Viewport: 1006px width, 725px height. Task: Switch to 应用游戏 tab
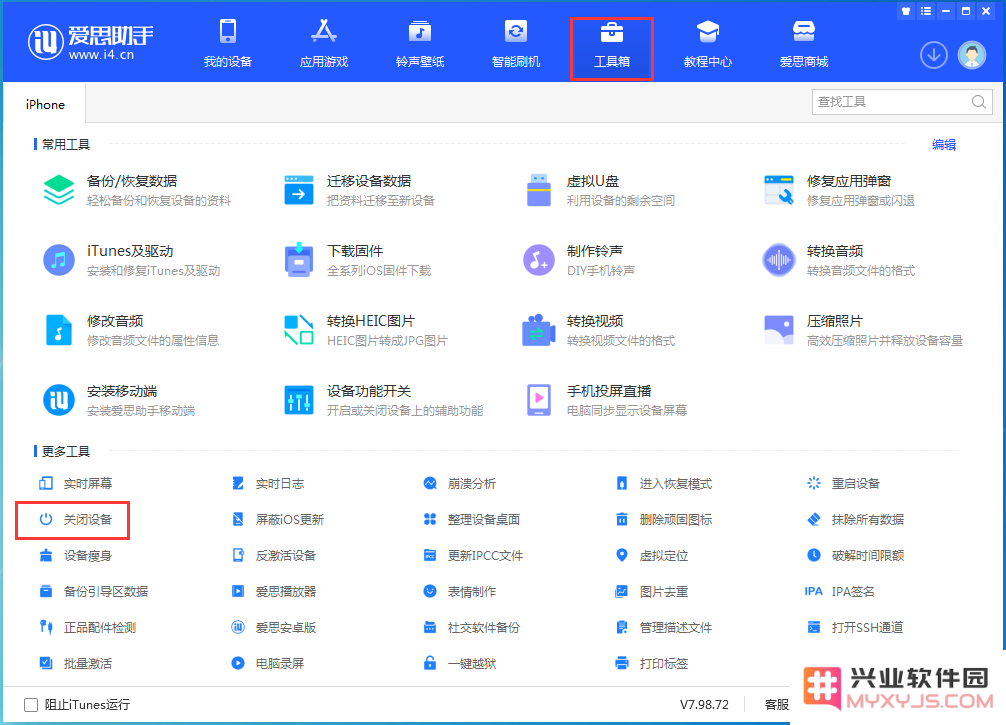pos(324,44)
